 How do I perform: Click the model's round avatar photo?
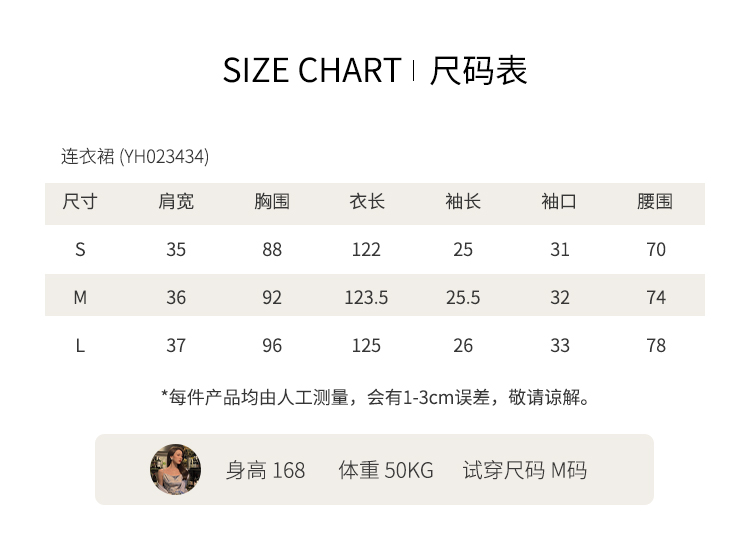[x=175, y=469]
